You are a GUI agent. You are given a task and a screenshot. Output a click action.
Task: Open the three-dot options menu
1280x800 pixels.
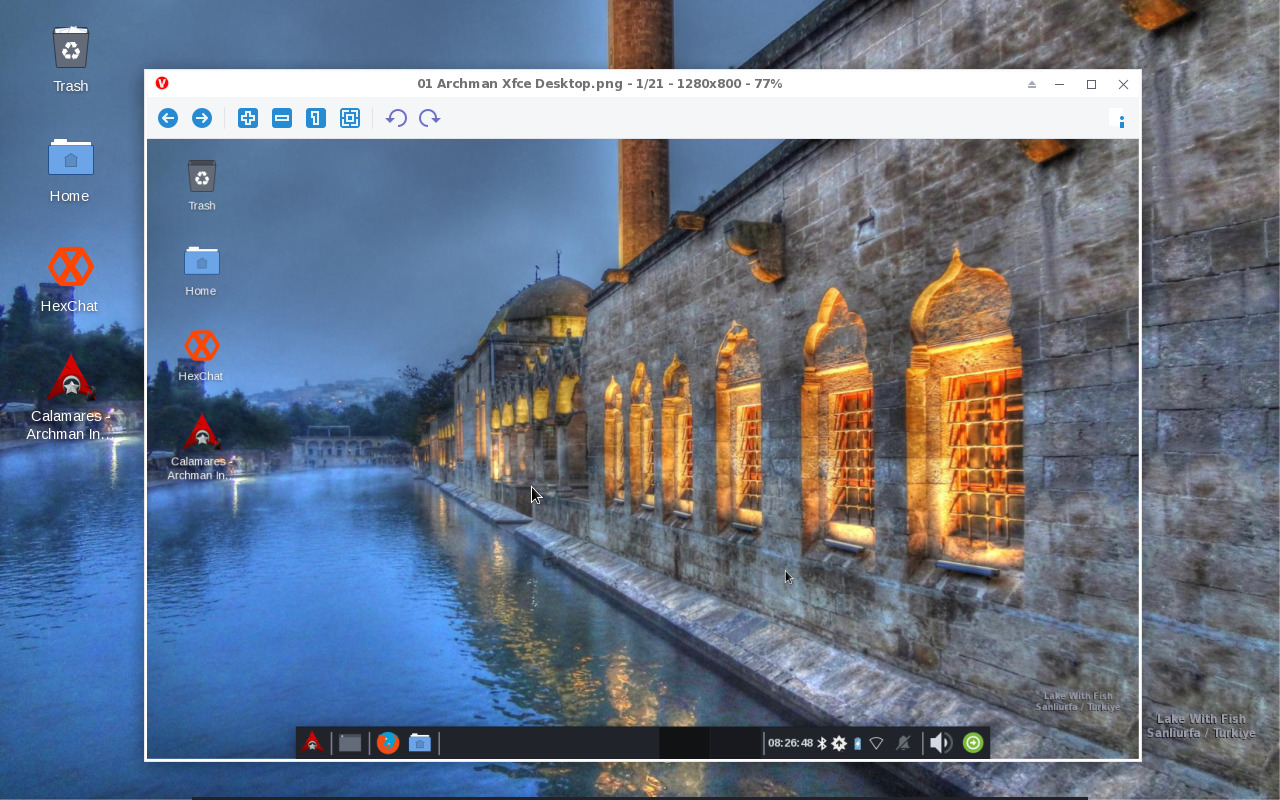1121,120
